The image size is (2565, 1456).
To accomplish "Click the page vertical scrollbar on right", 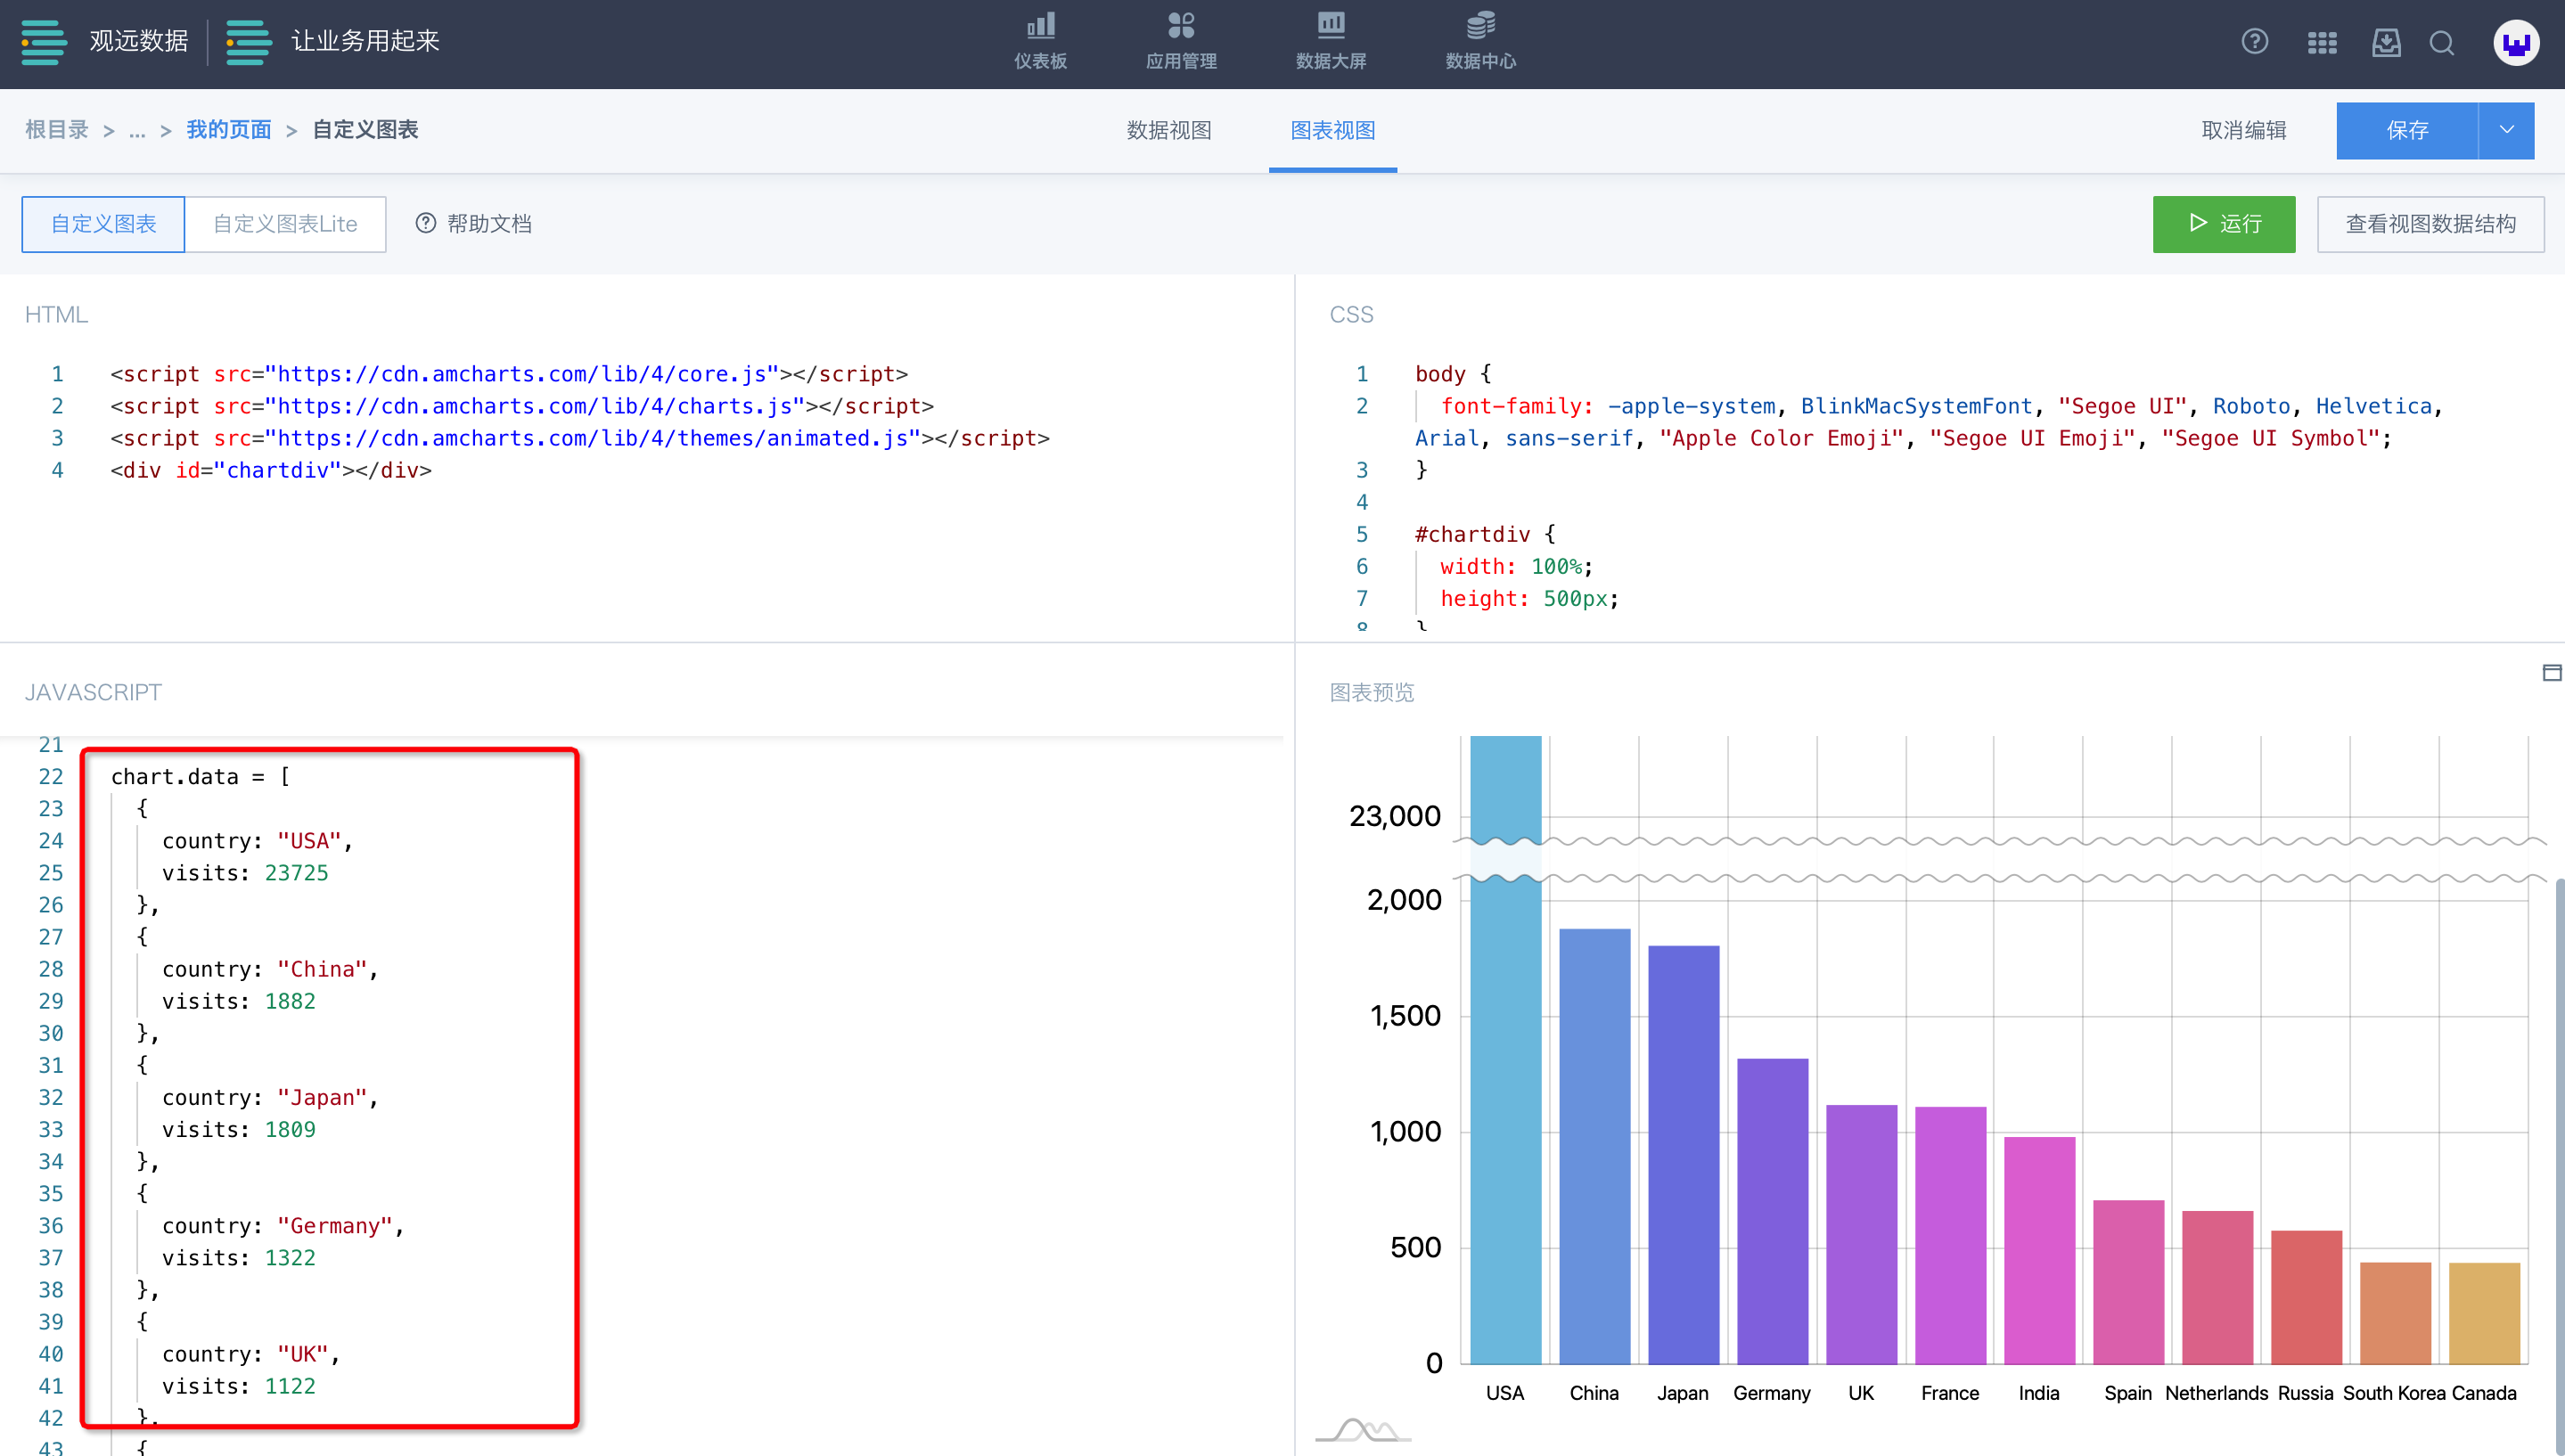I will tap(2559, 1166).
